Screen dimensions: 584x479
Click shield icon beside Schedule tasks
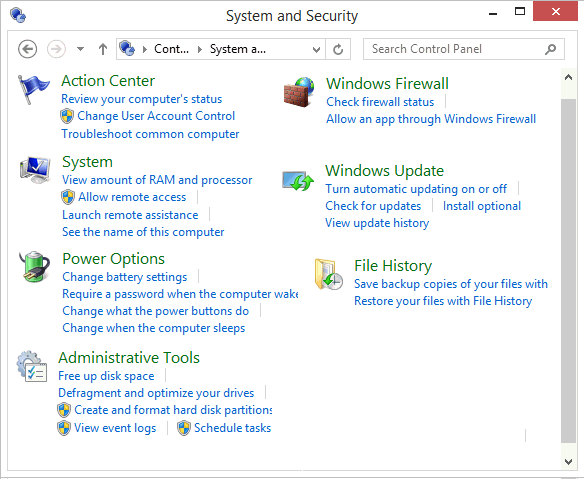click(x=184, y=428)
